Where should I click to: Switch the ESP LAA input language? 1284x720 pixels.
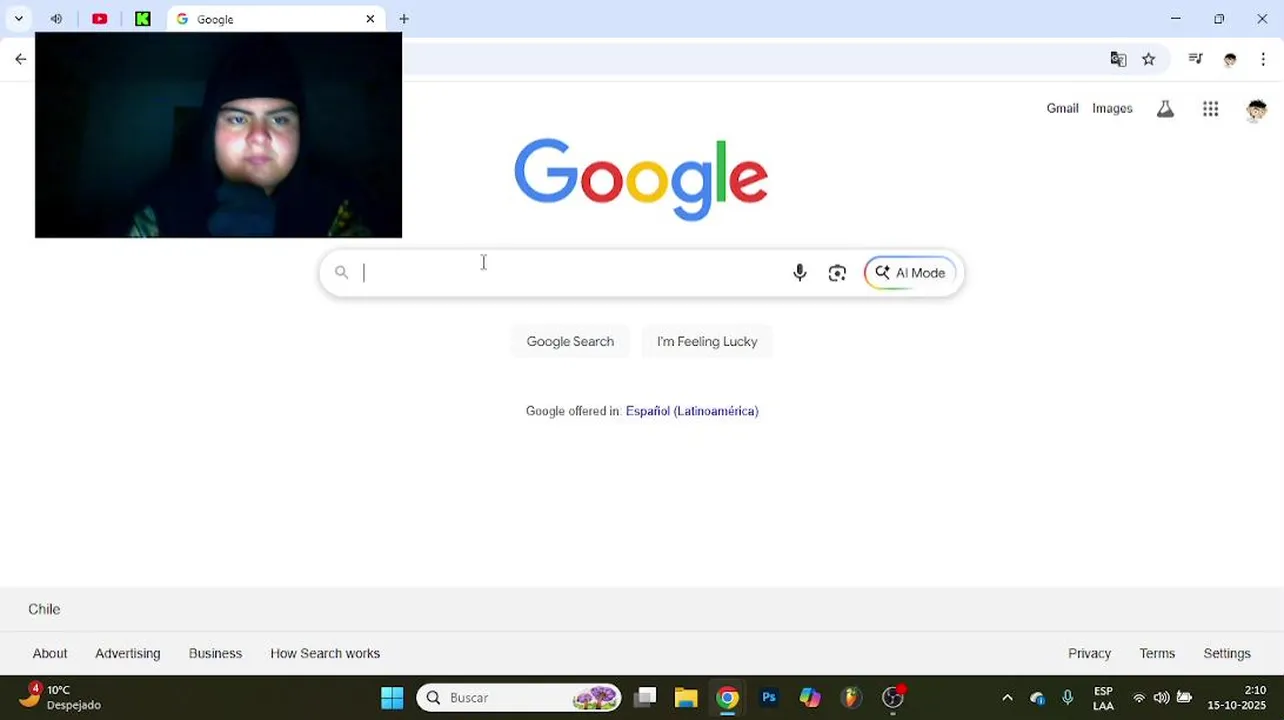tap(1103, 698)
